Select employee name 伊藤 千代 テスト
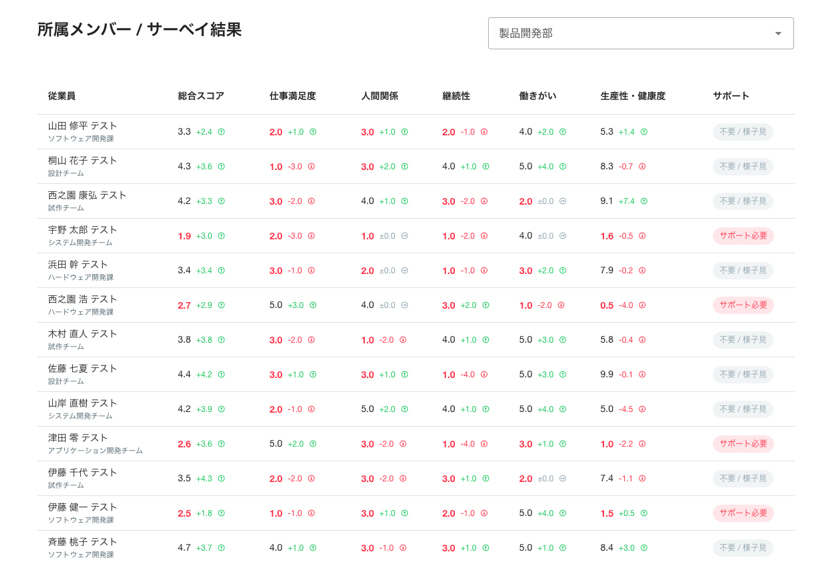 [x=83, y=472]
